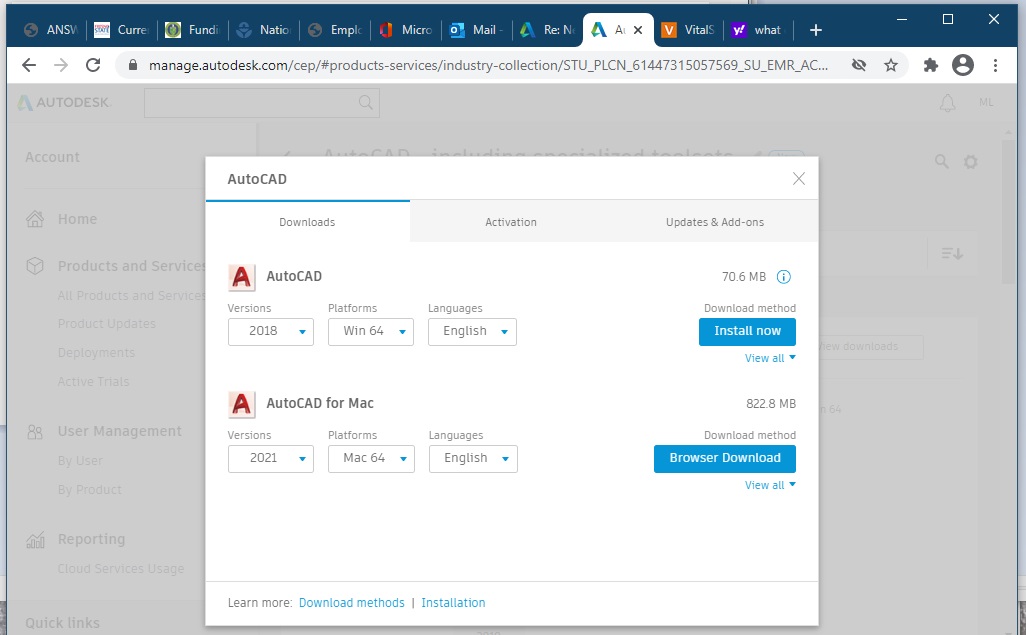
Task: Open the browser extensions puzzle icon
Action: tap(930, 65)
